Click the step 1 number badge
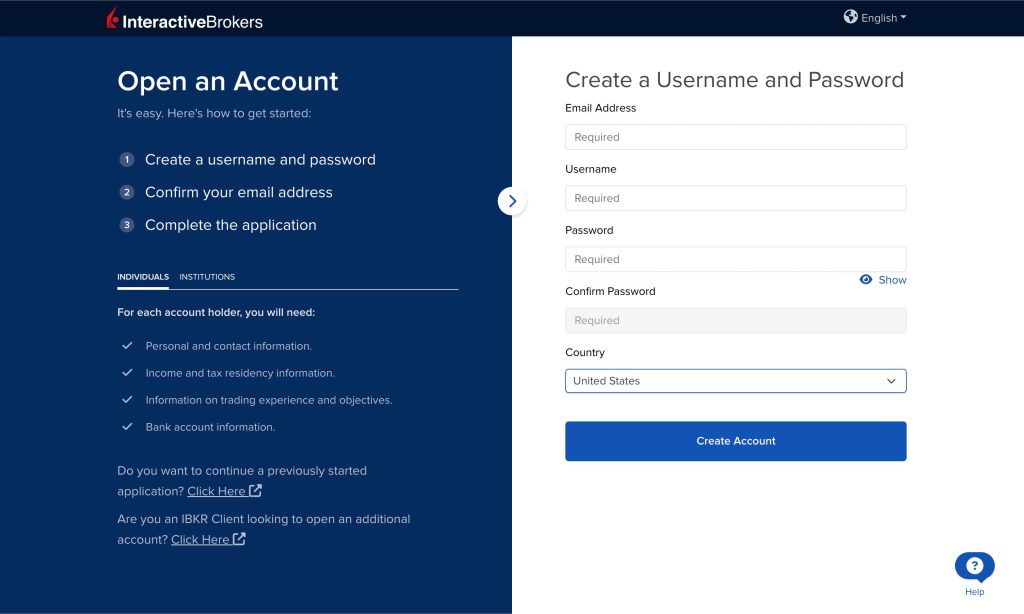The height and width of the screenshot is (614, 1024). [x=127, y=160]
